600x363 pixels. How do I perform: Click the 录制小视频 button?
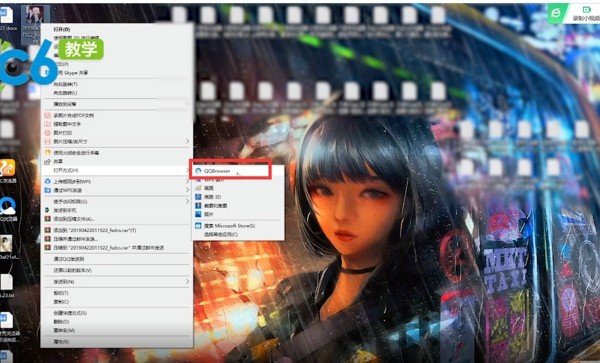pos(585,13)
